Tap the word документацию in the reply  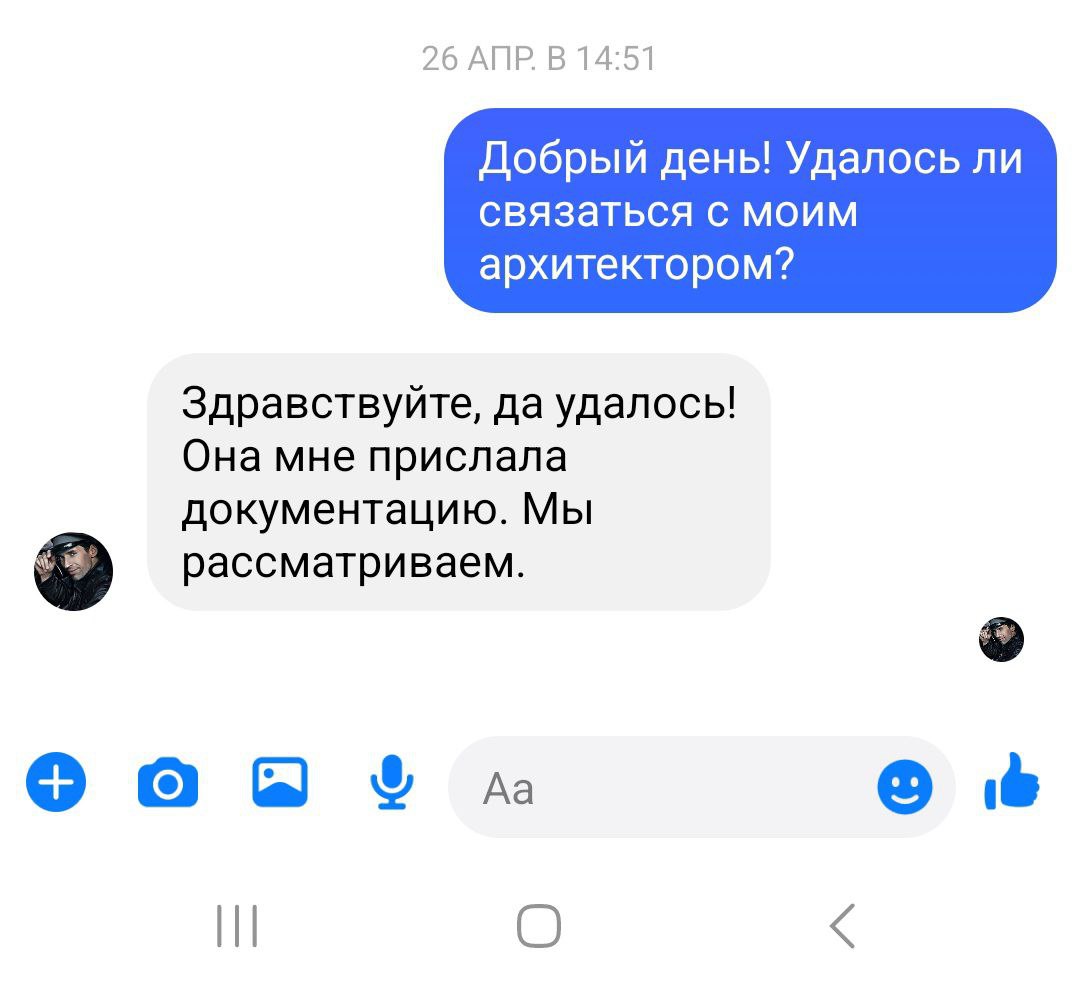tap(342, 511)
